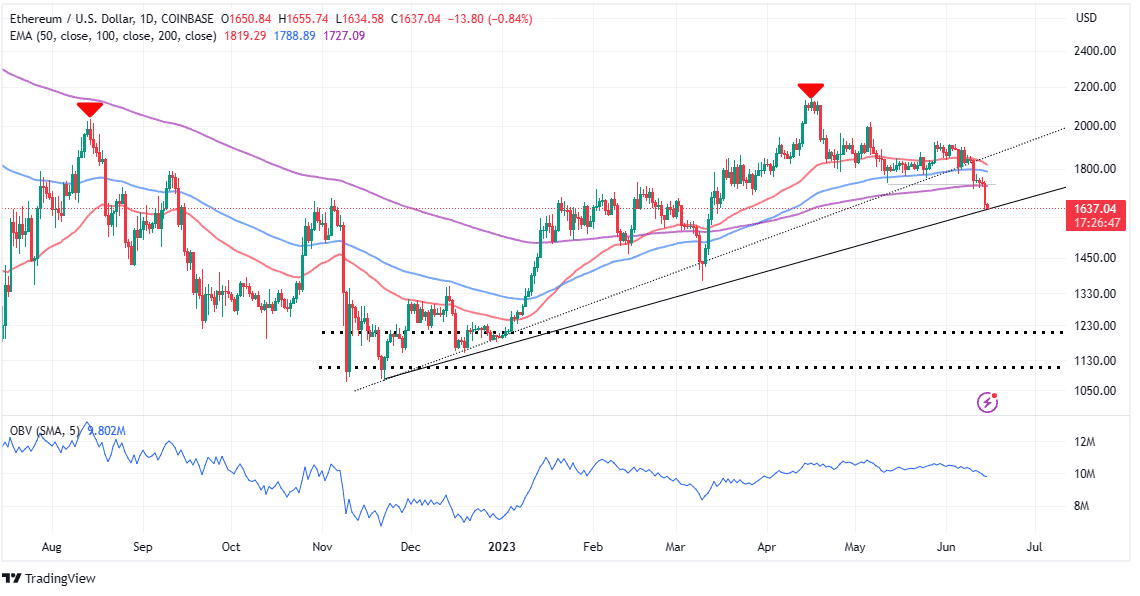The image size is (1140, 596).
Task: Click the purple lightning bolt icon
Action: tap(988, 402)
